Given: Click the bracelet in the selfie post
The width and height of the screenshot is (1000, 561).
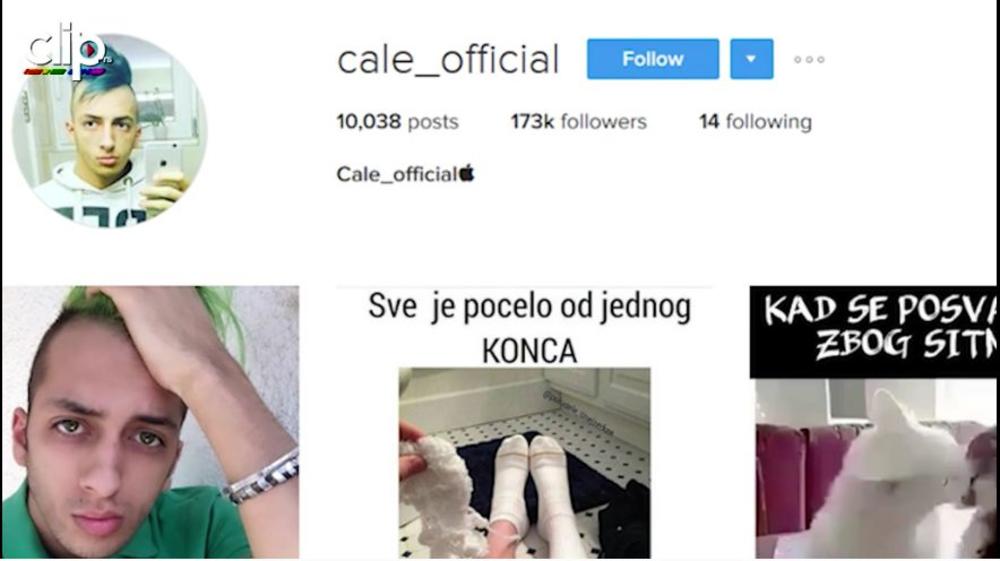Looking at the screenshot, I should click(x=261, y=477).
